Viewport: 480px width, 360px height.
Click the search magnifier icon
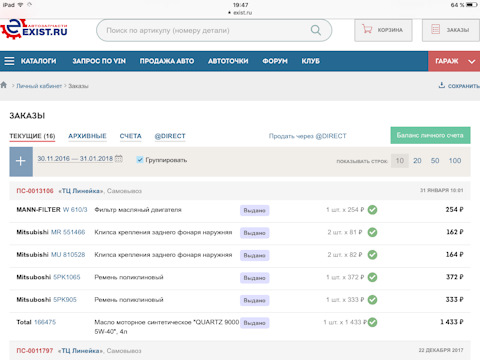[x=316, y=30]
